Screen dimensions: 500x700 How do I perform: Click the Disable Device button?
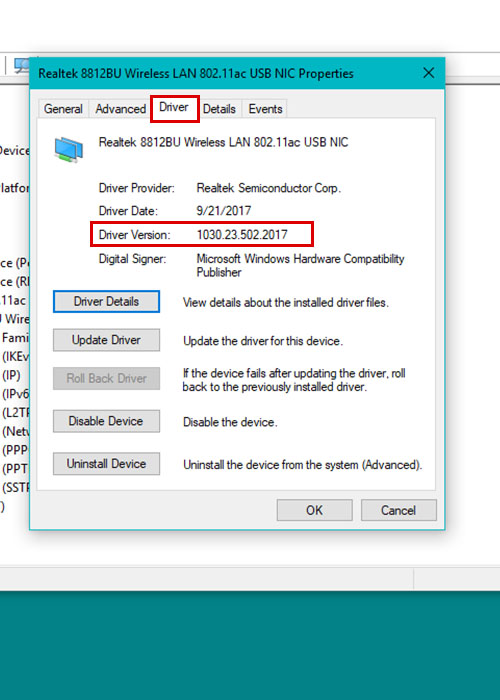pyautogui.click(x=106, y=421)
